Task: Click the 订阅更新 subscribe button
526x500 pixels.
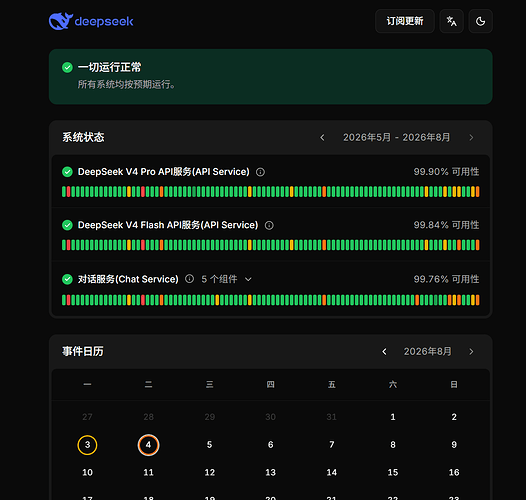Action: (x=405, y=21)
